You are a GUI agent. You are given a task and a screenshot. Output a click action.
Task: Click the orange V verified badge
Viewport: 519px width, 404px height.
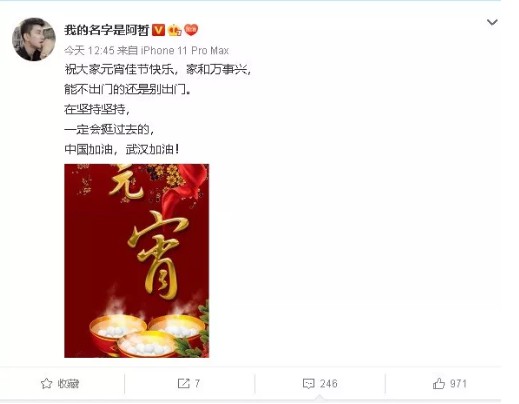click(x=158, y=30)
